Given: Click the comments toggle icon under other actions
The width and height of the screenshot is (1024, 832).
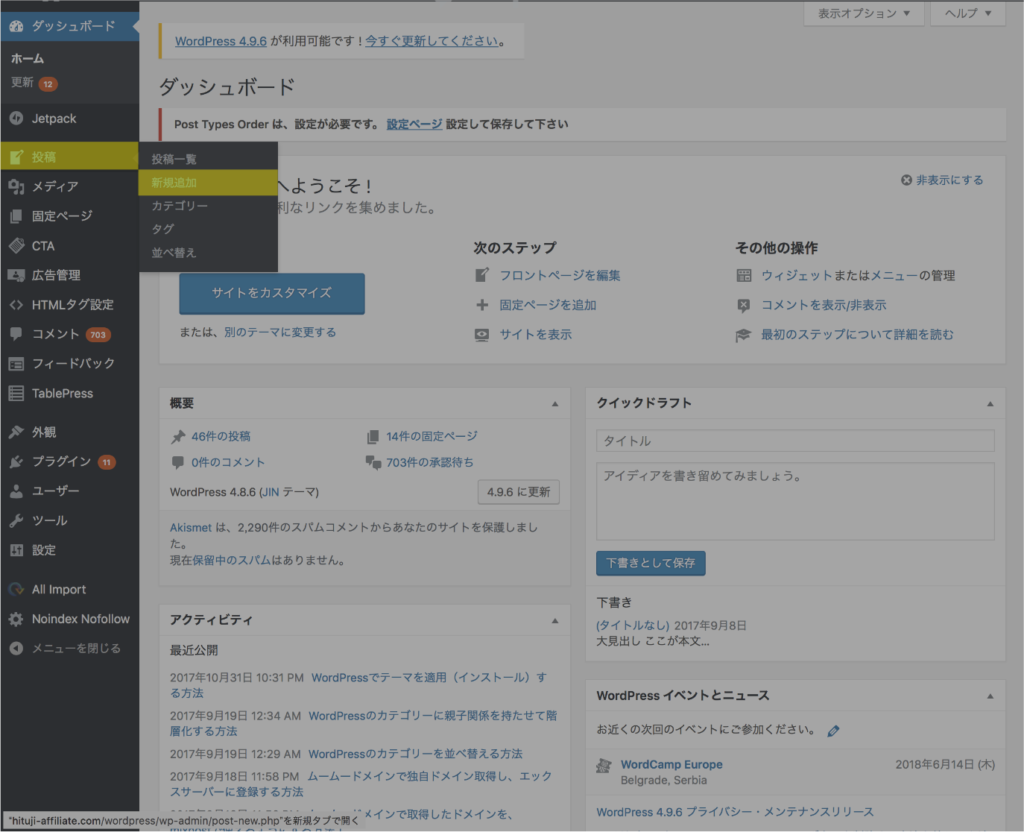Looking at the screenshot, I should (x=744, y=305).
